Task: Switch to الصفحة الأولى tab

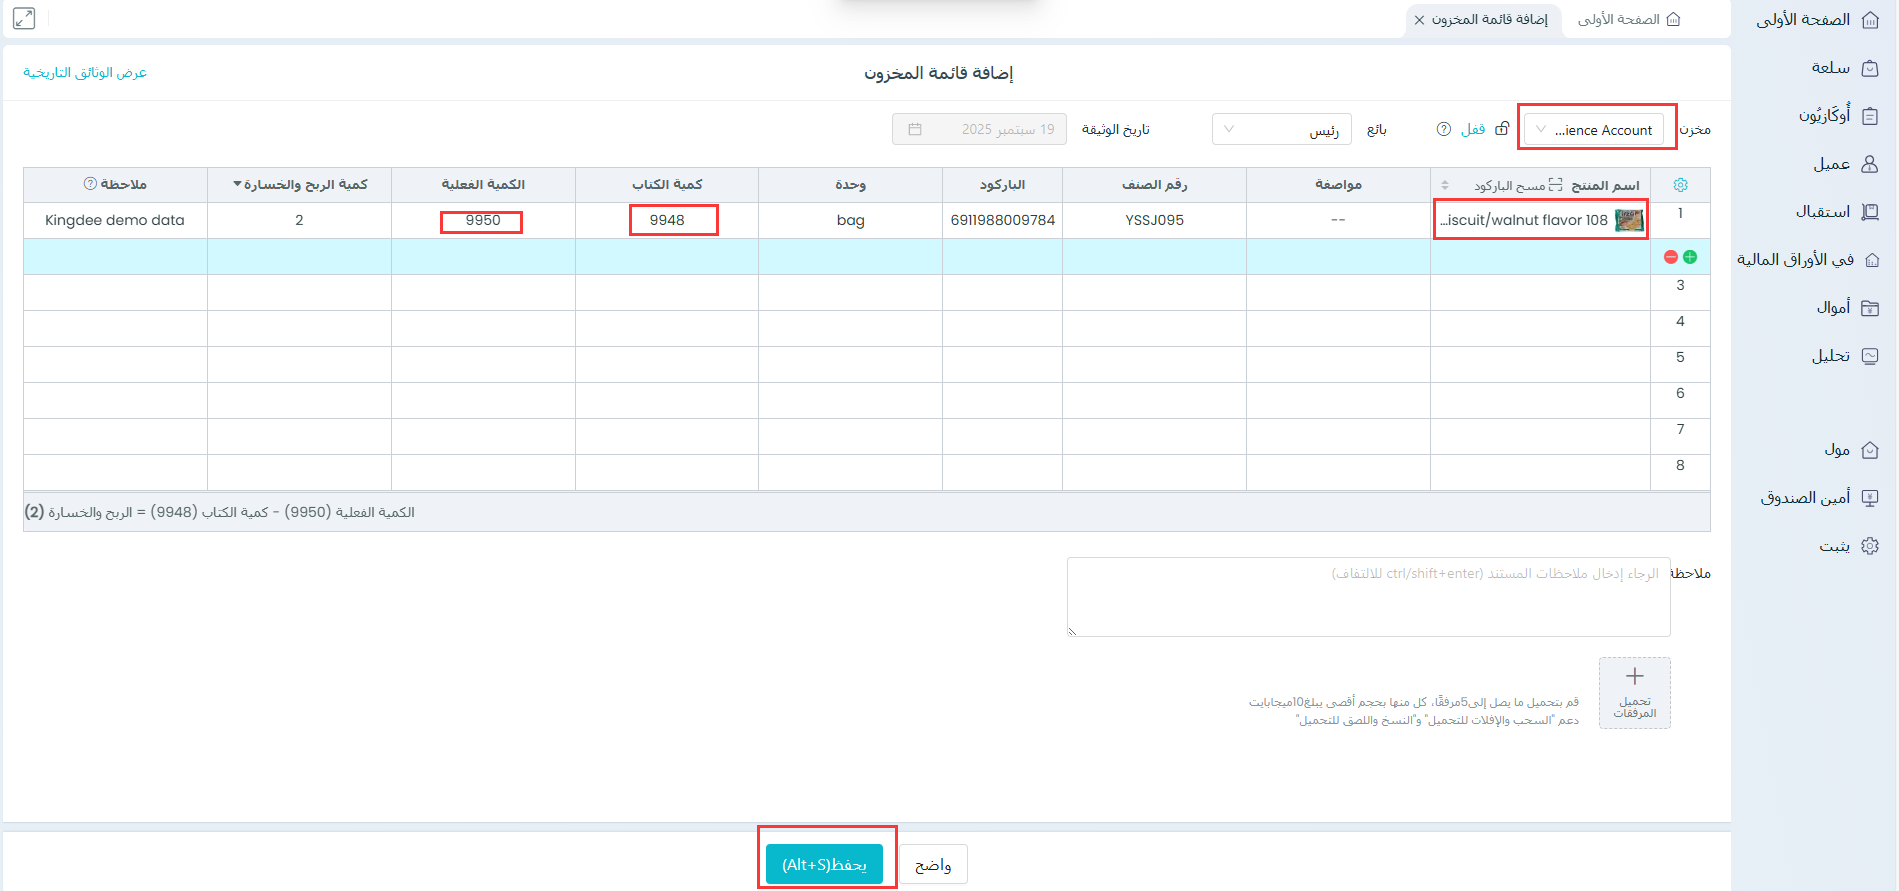Action: tap(1628, 20)
